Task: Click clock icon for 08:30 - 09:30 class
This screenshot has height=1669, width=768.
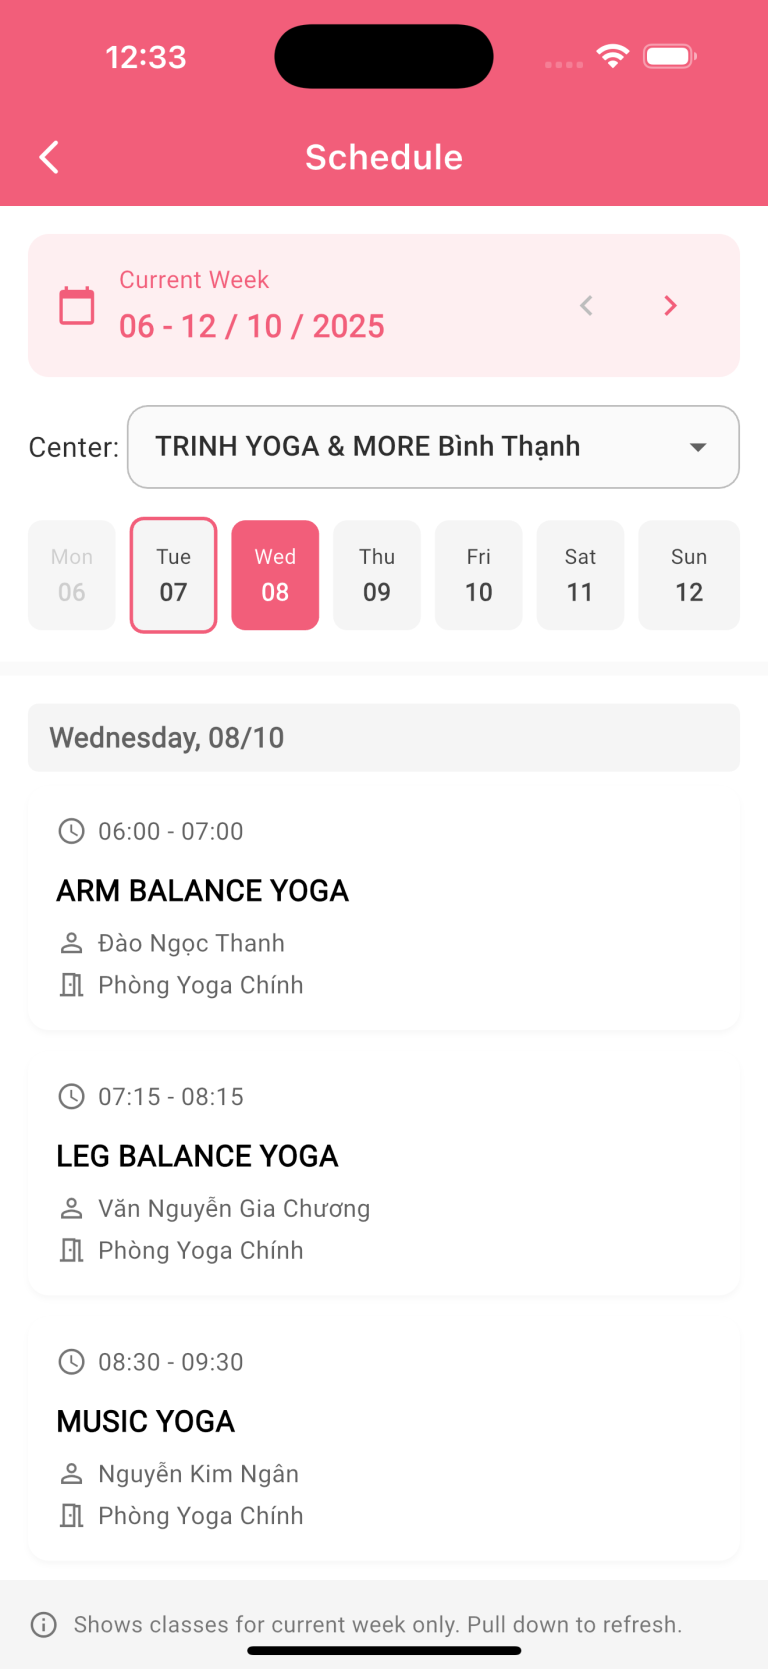Action: (72, 1362)
